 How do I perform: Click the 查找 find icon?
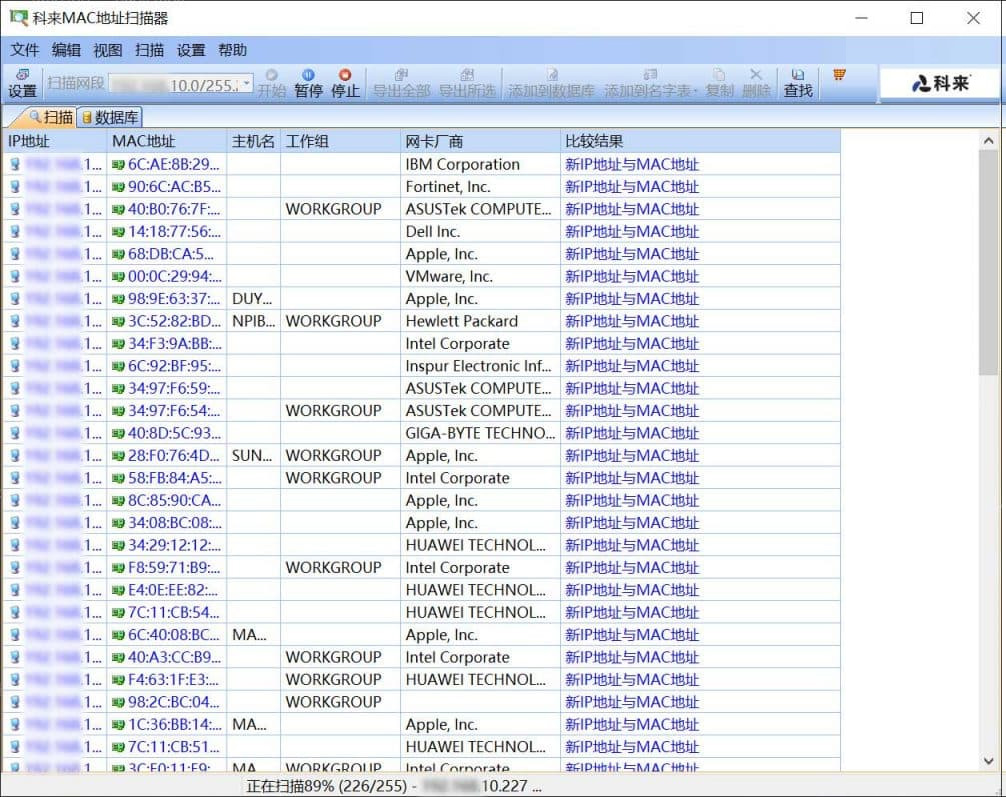(x=797, y=83)
